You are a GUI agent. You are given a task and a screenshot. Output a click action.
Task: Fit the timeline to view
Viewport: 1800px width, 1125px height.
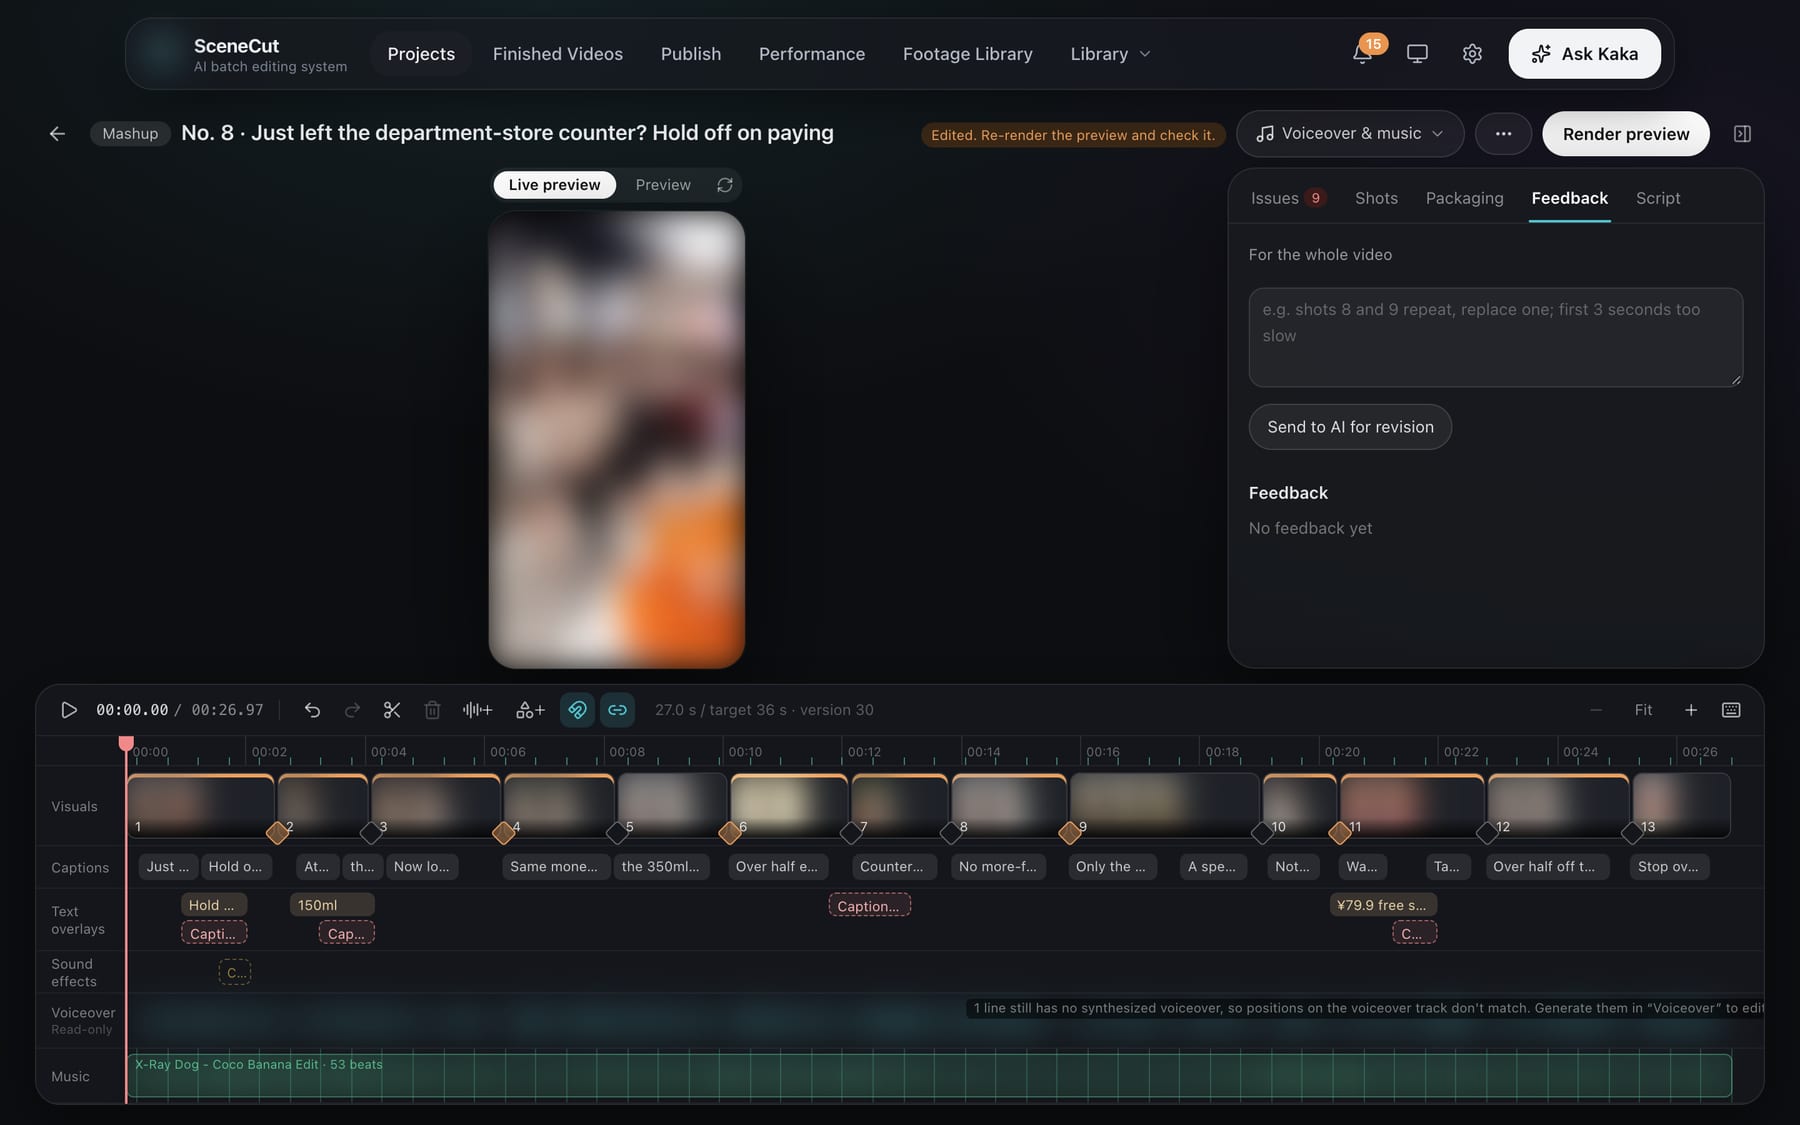1643,710
